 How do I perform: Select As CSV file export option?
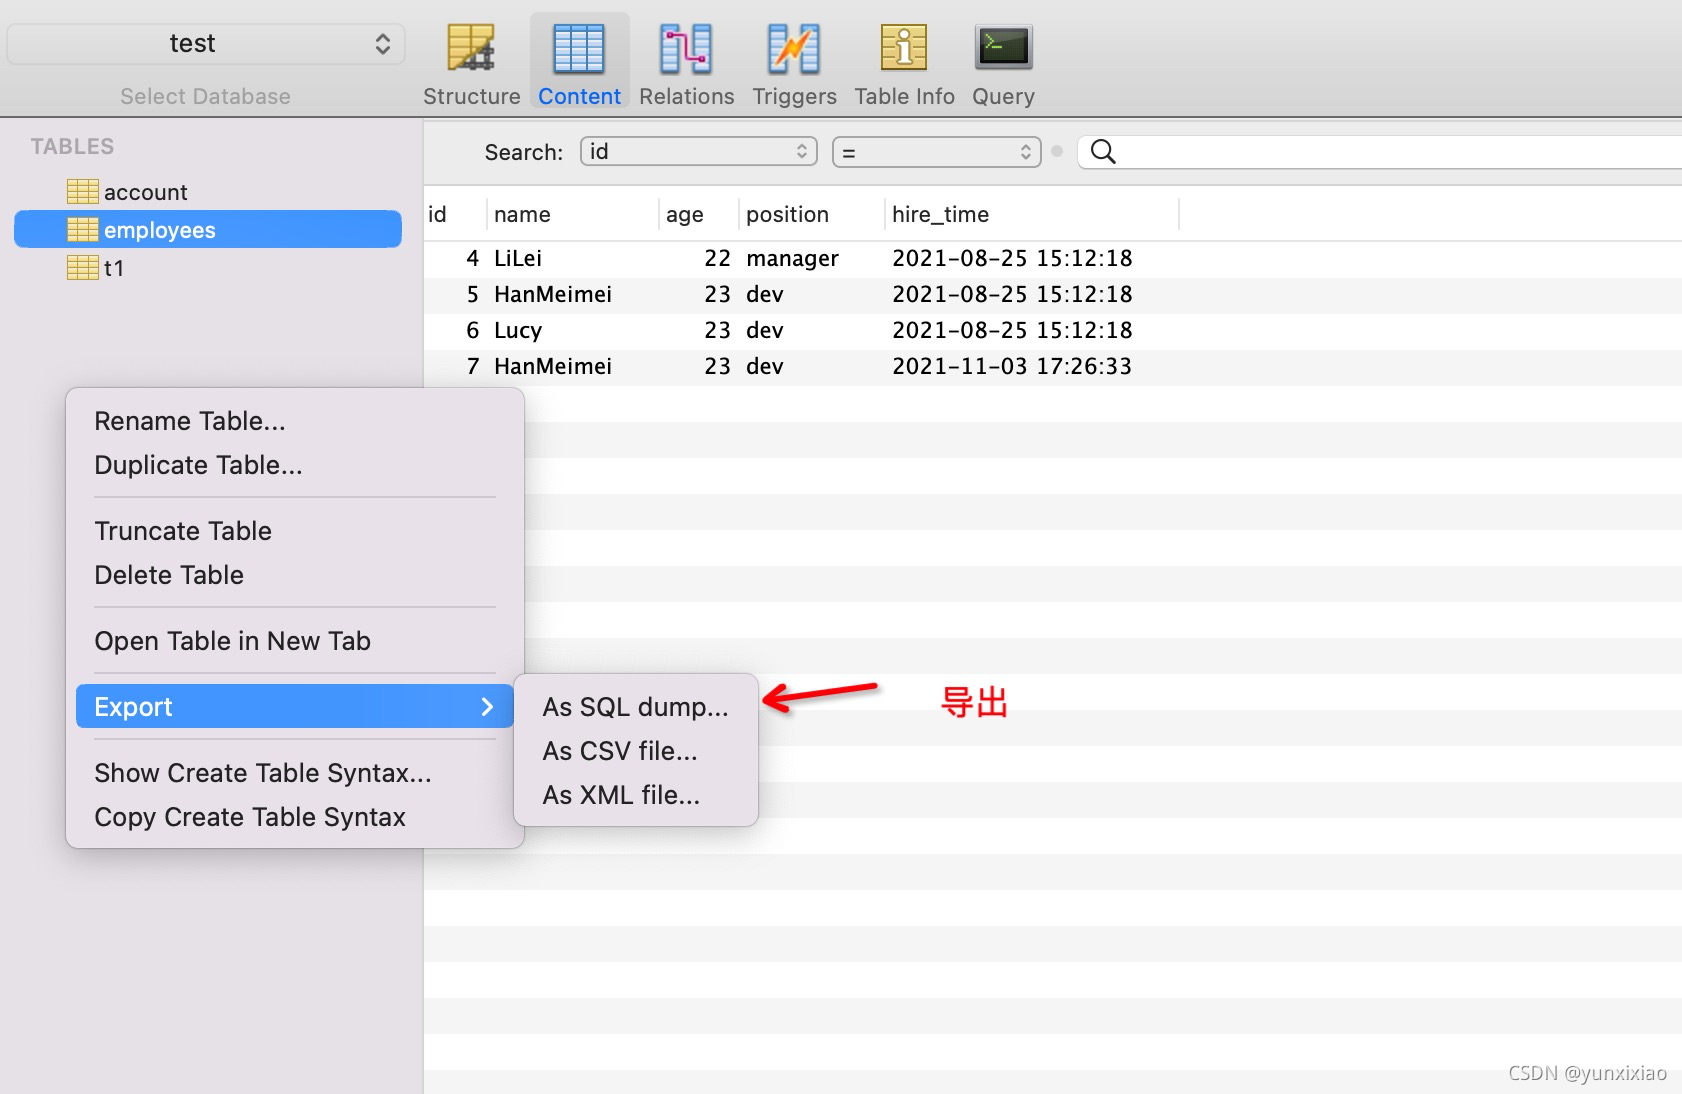click(620, 750)
